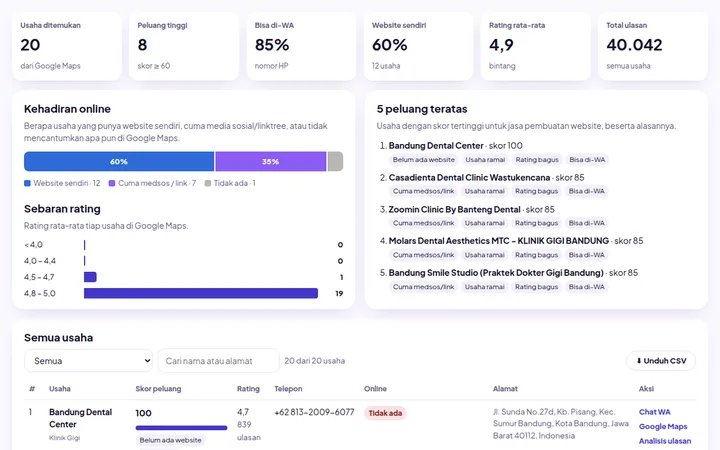Open Google Maps link for Bandung Dental Center
This screenshot has width=720, height=450.
tap(663, 427)
